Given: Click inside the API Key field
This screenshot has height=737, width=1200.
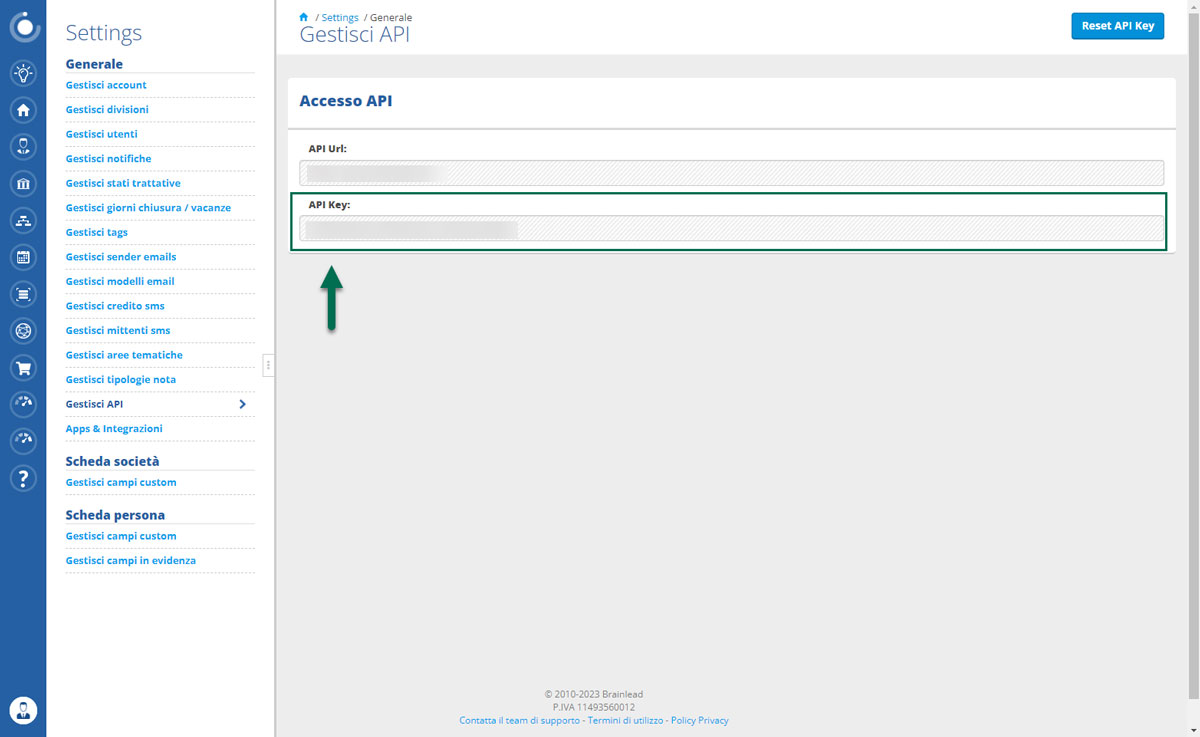Looking at the screenshot, I should [x=732, y=229].
